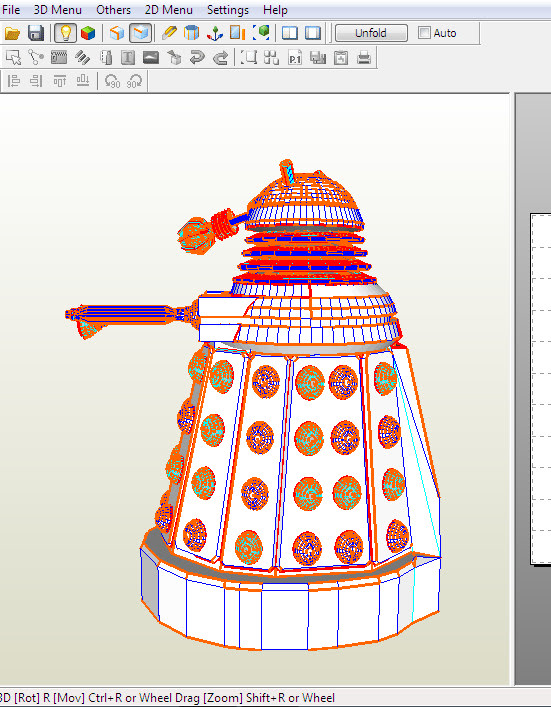
Task: Click the edit flaps tool icon
Action: click(x=59, y=58)
